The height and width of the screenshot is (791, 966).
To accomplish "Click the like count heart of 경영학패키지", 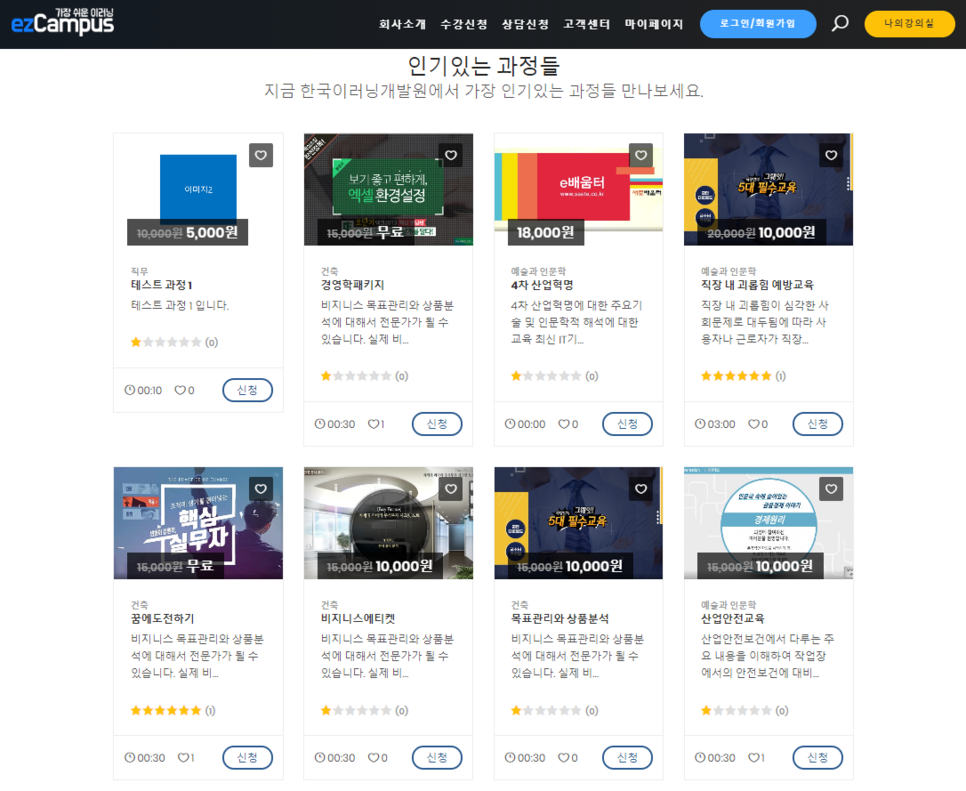I will tap(373, 424).
